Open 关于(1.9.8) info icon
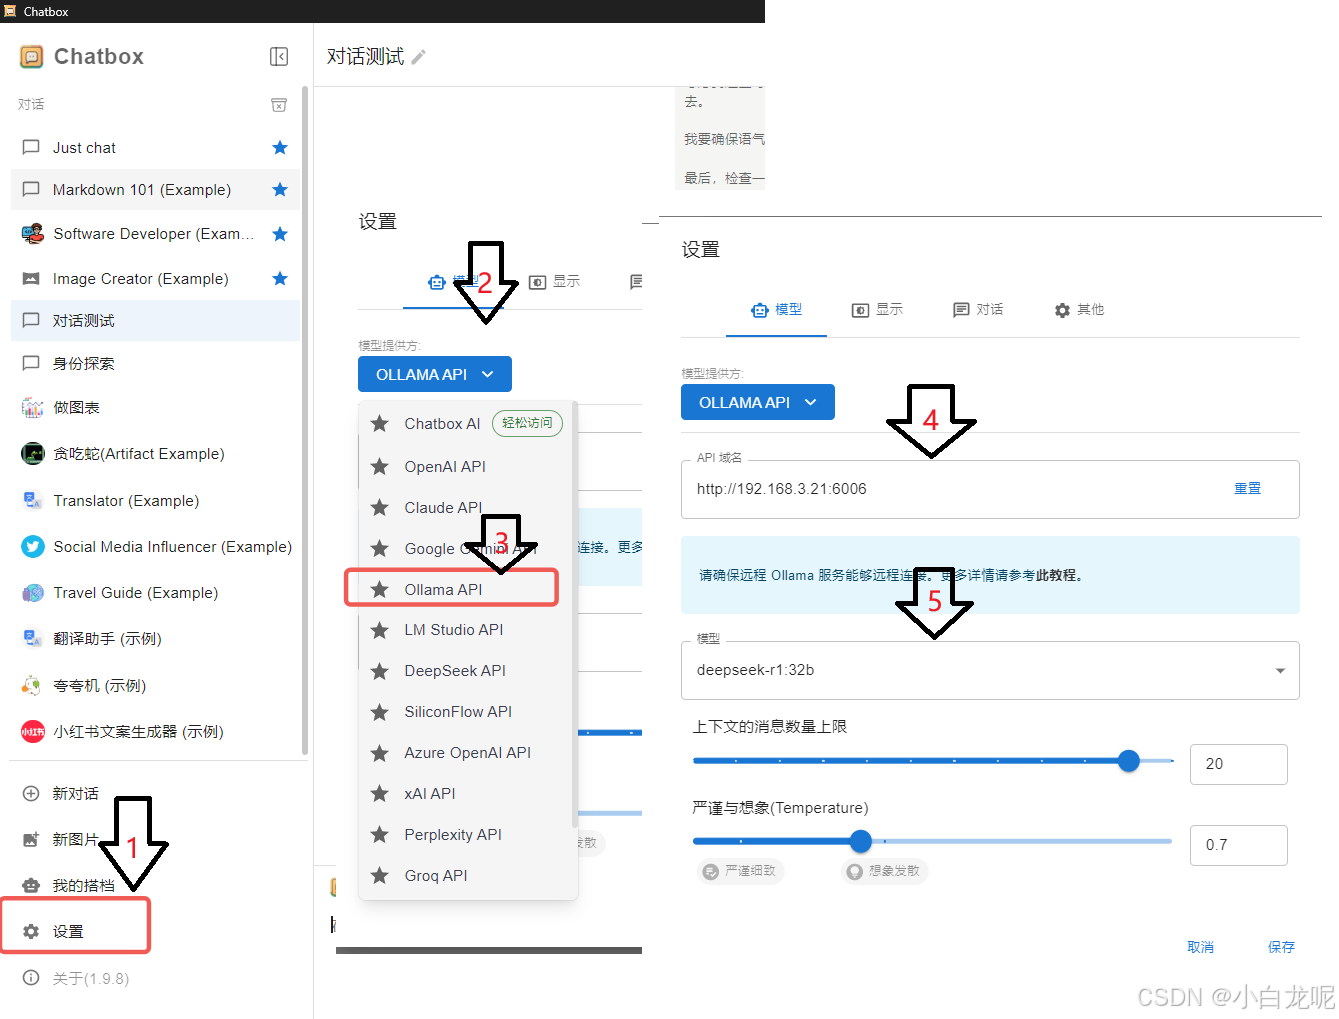Screen dimensions: 1339x1019 31,978
